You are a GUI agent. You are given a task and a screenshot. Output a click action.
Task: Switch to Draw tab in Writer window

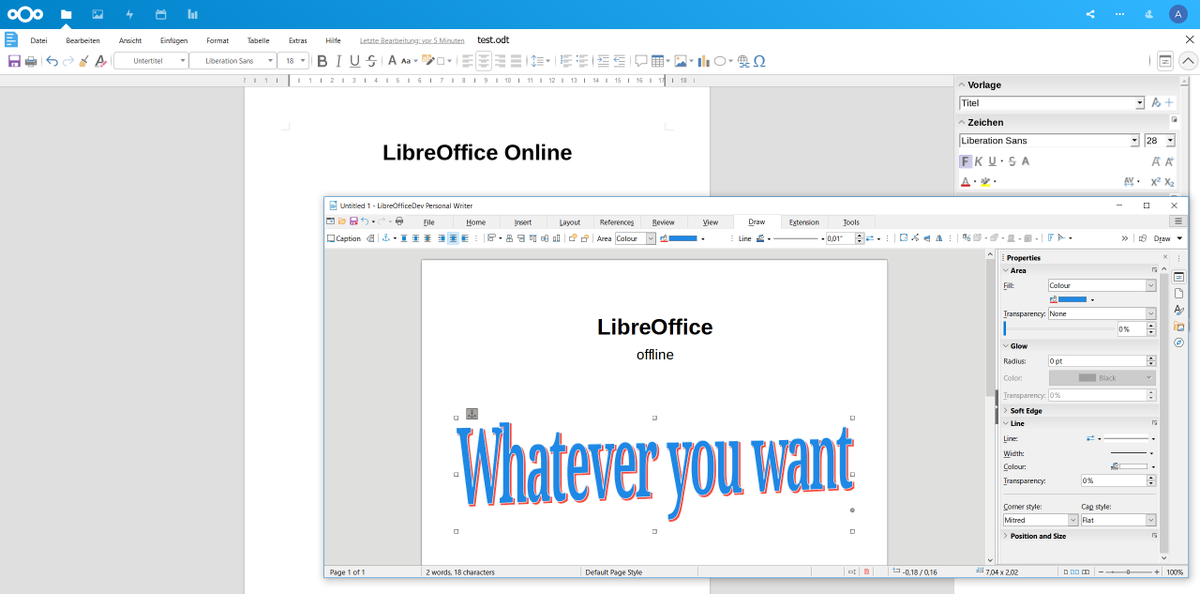[x=756, y=222]
